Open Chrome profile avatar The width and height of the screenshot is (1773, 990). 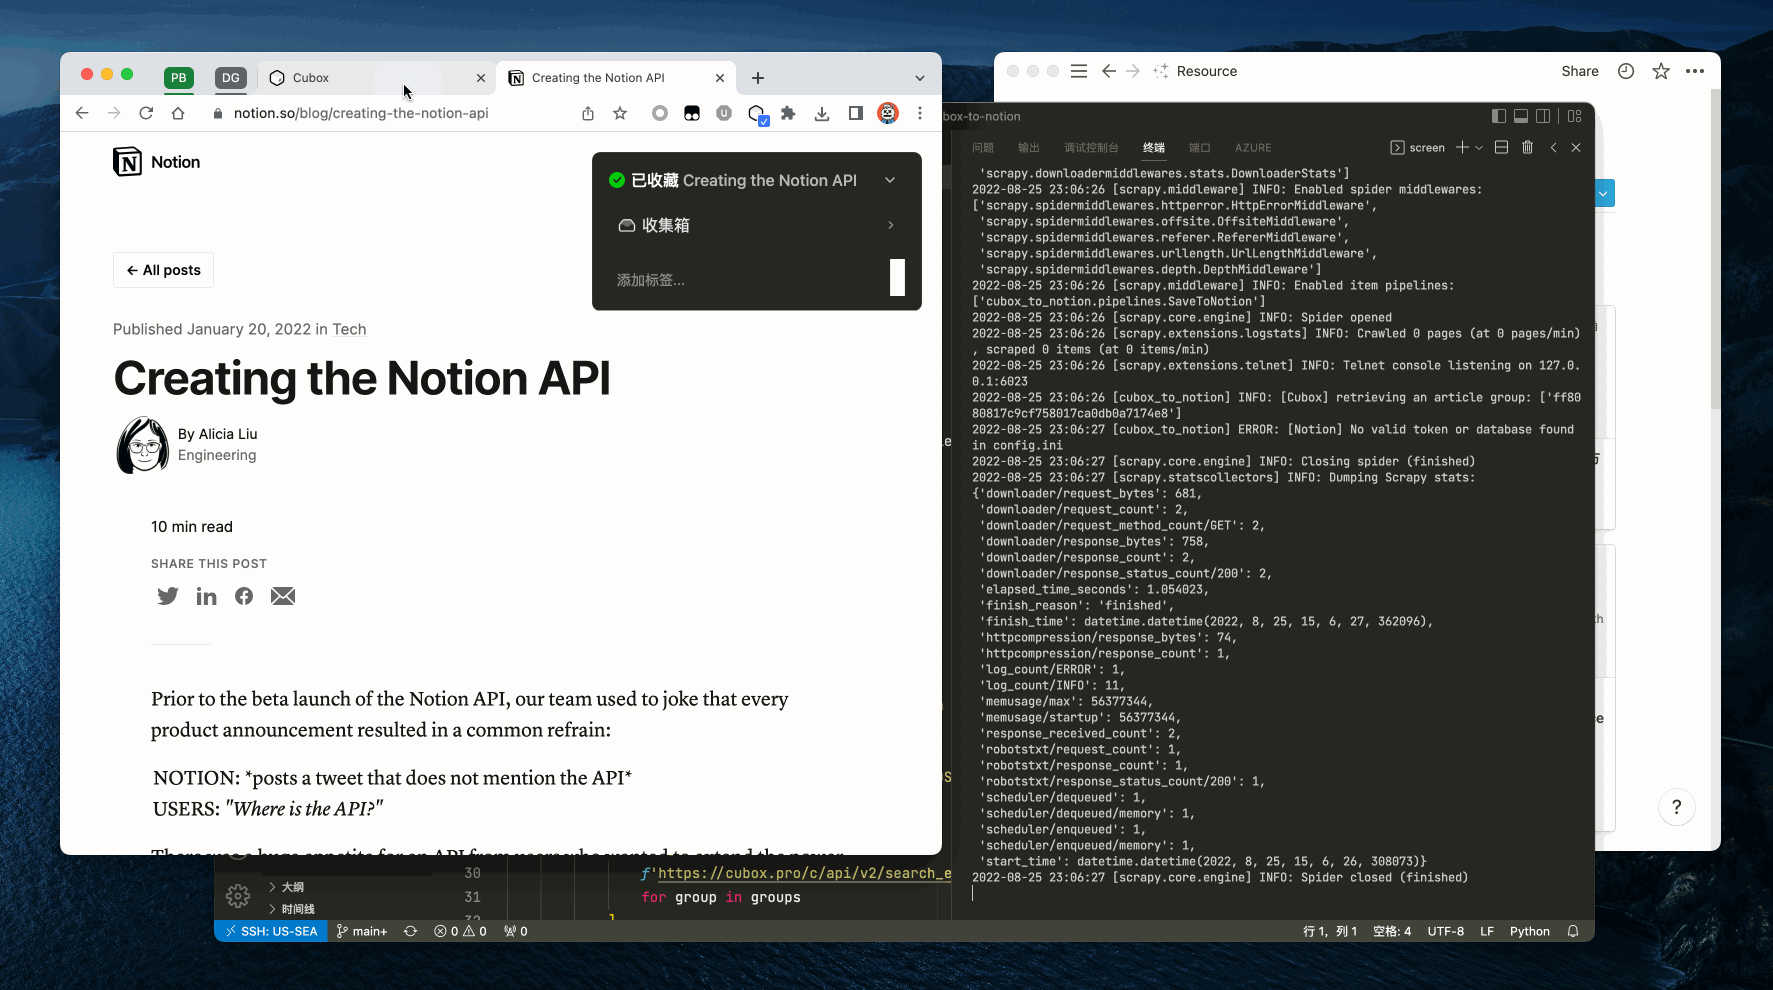[888, 113]
